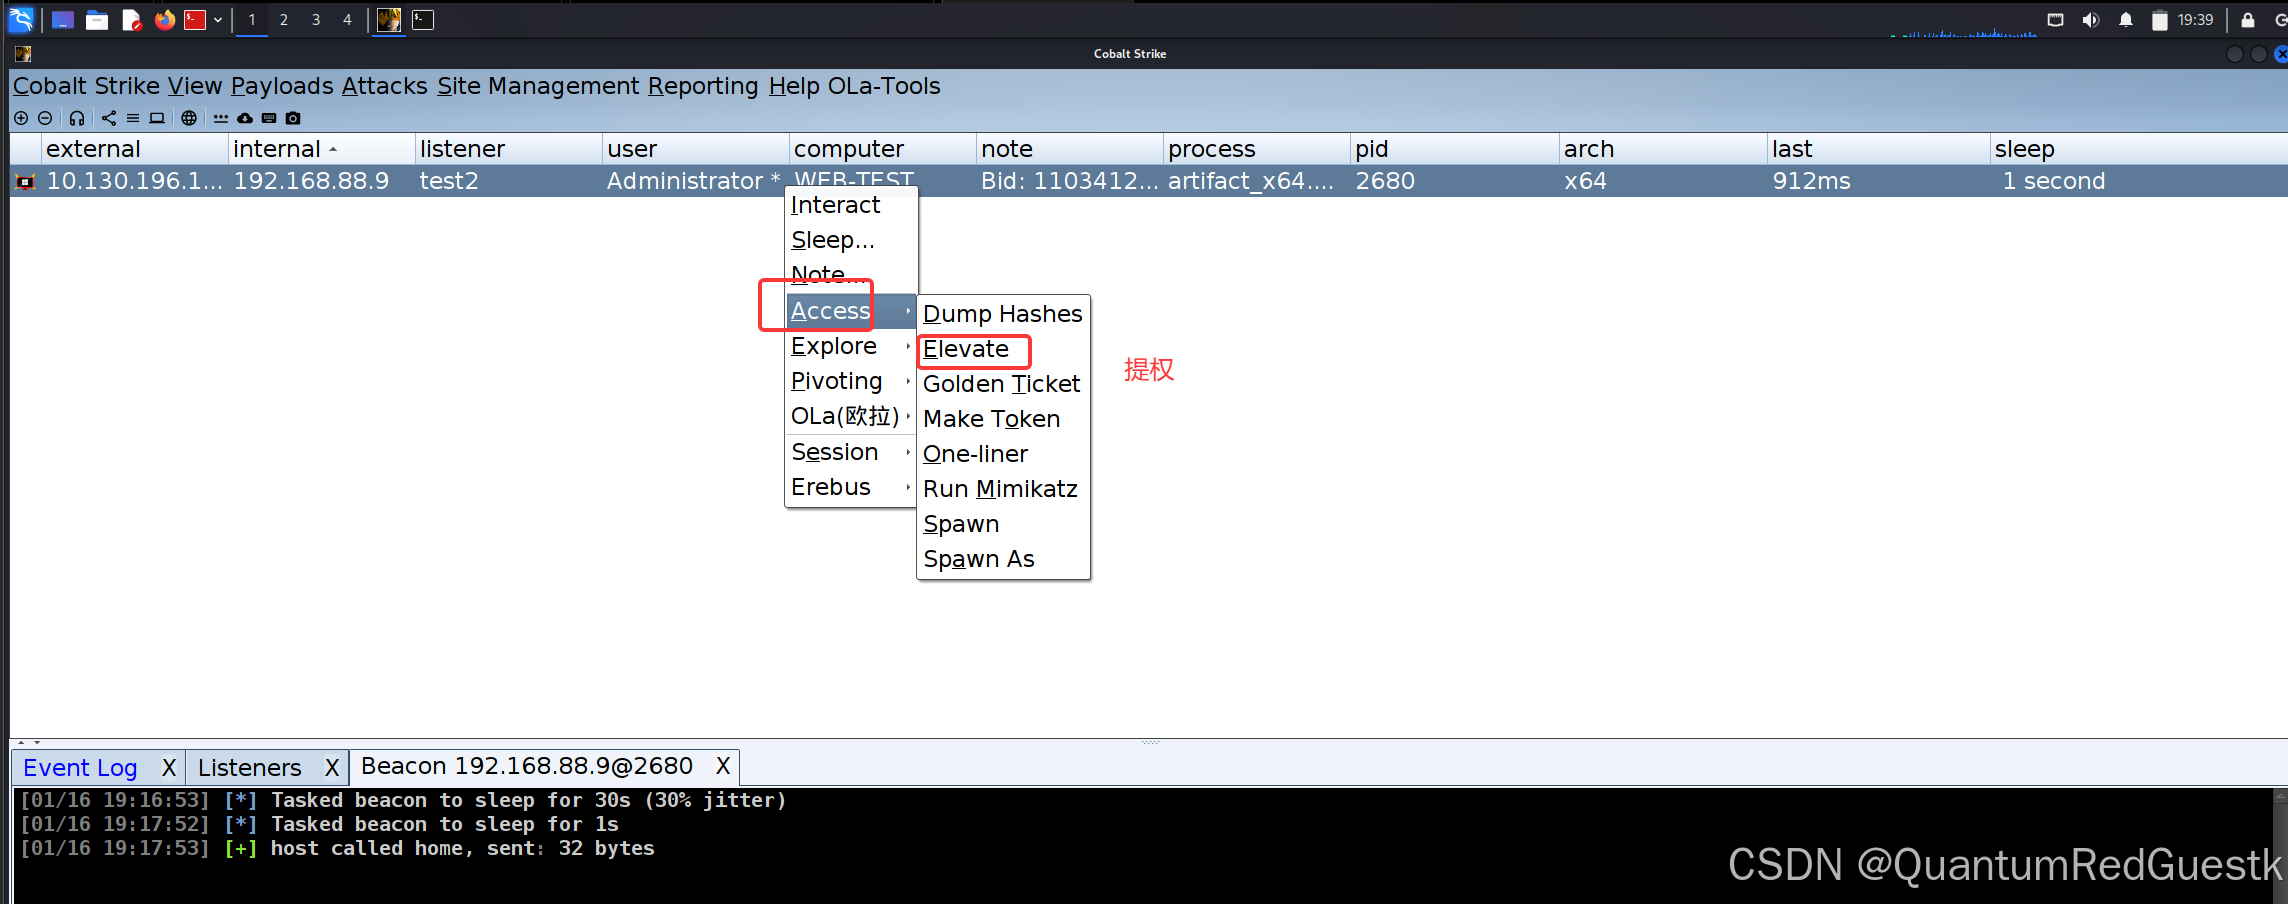Screen dimensions: 2288x904
Task: Switch to the terminal window in taskbar
Action: [423, 20]
